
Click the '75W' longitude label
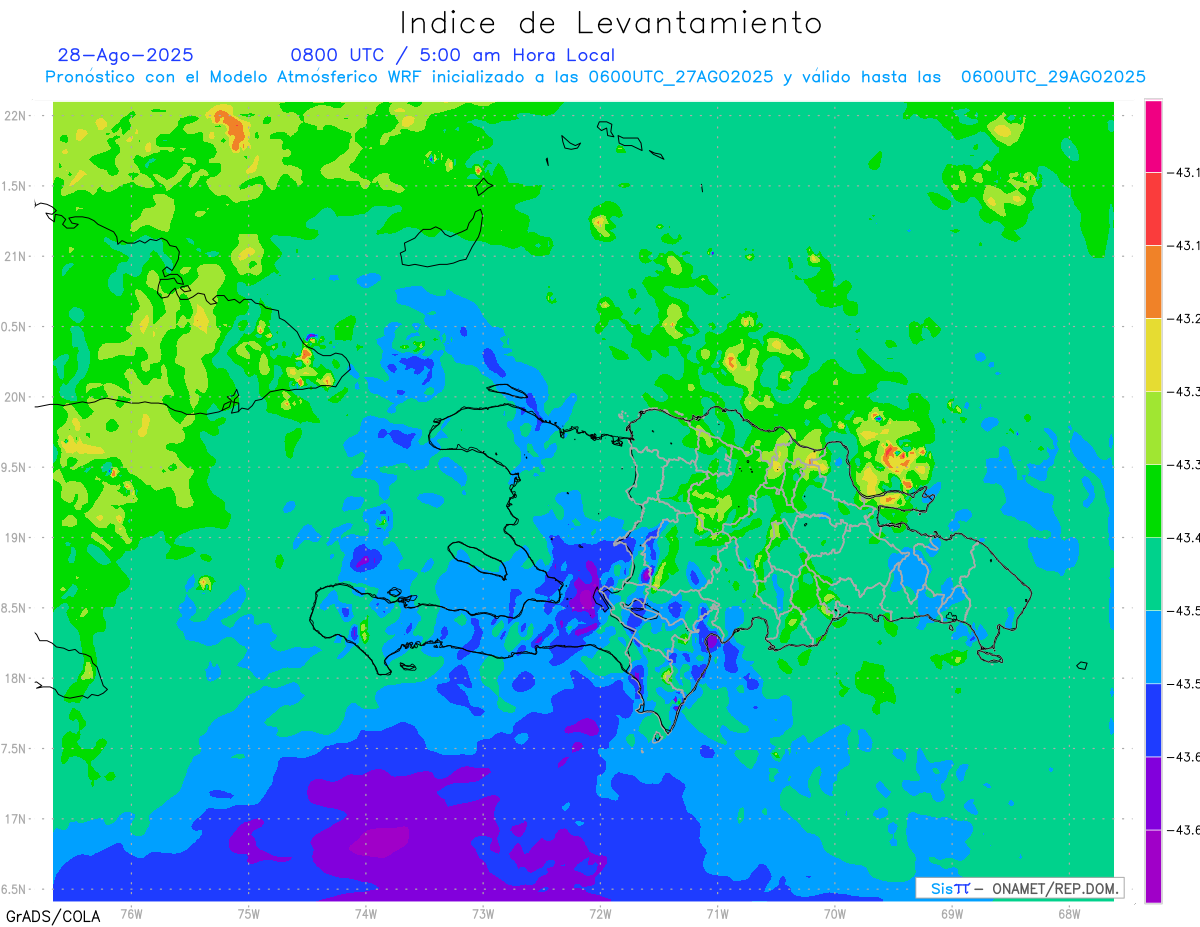[x=248, y=913]
